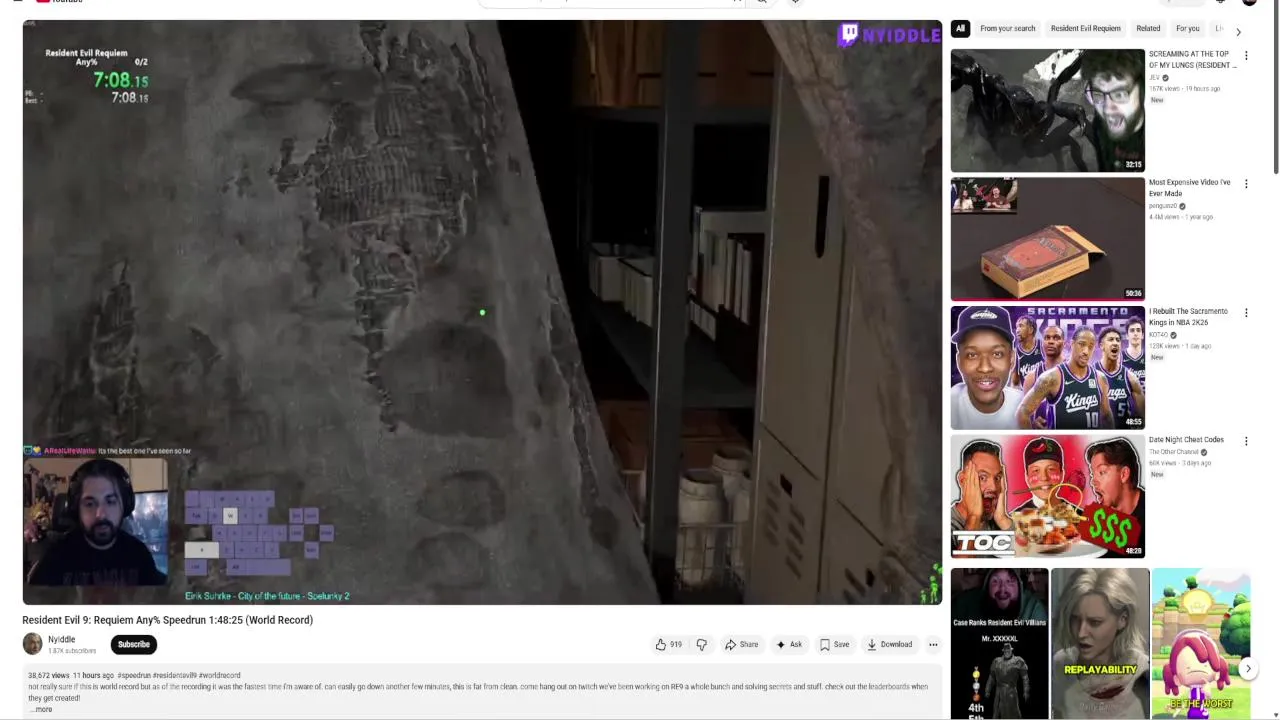Select the From your search chip
Image resolution: width=1280 pixels, height=720 pixels.
coord(1007,29)
